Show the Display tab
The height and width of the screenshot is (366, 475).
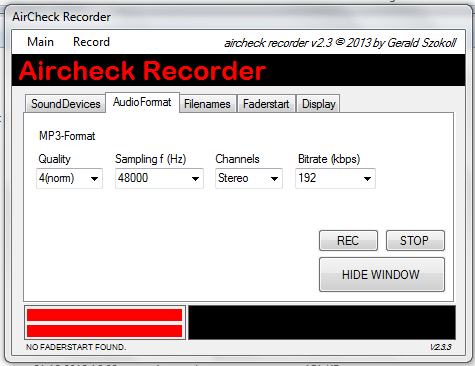(x=318, y=104)
